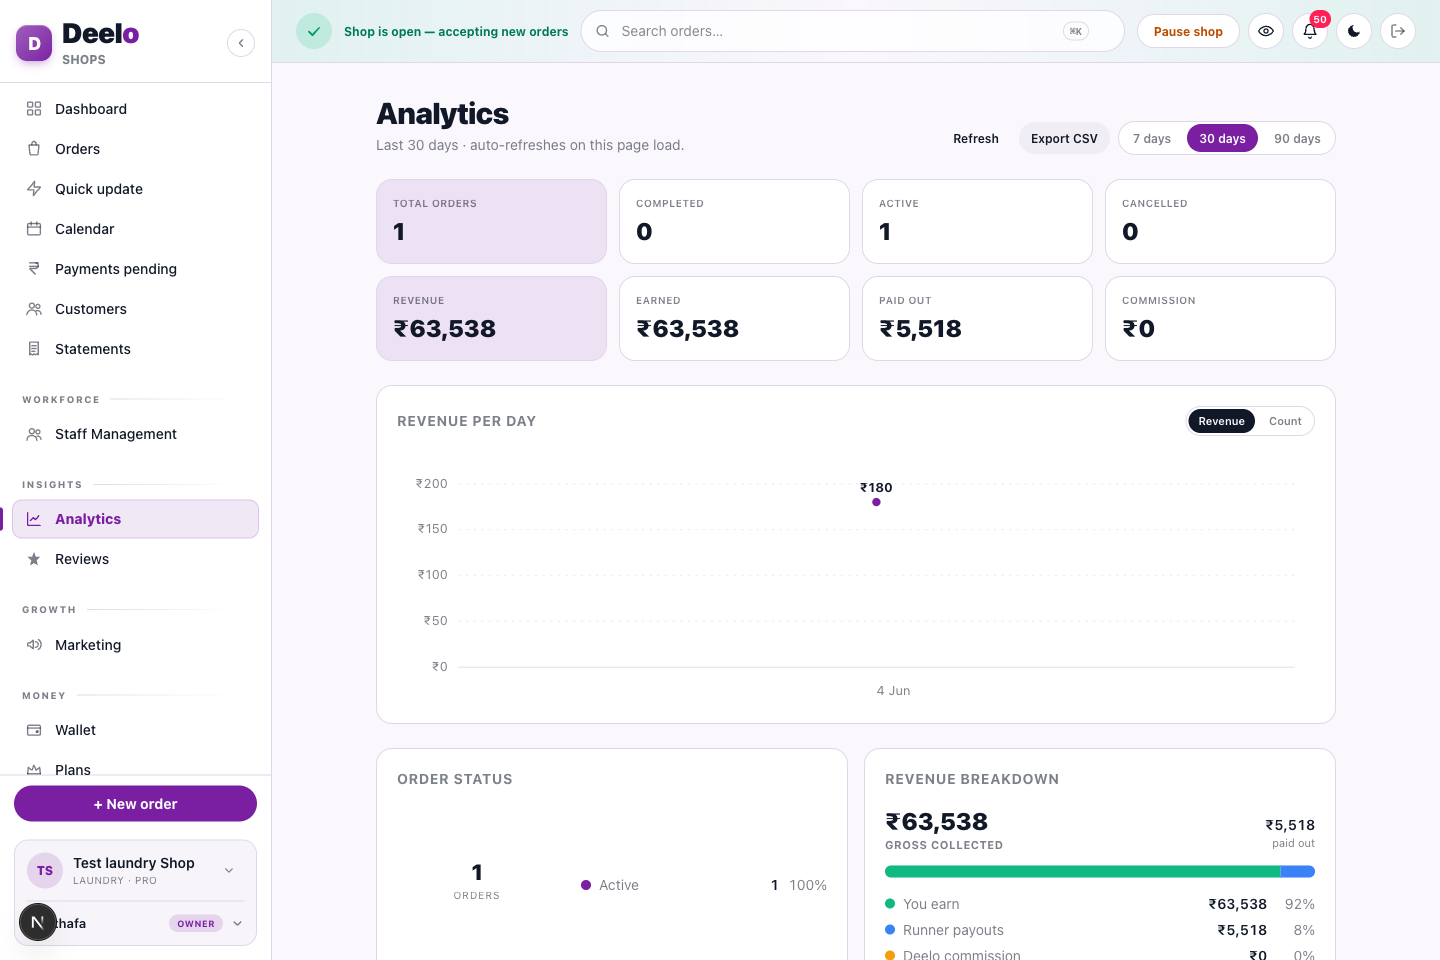1440x960 pixels.
Task: Click the Orders bag icon
Action: [x=34, y=149]
